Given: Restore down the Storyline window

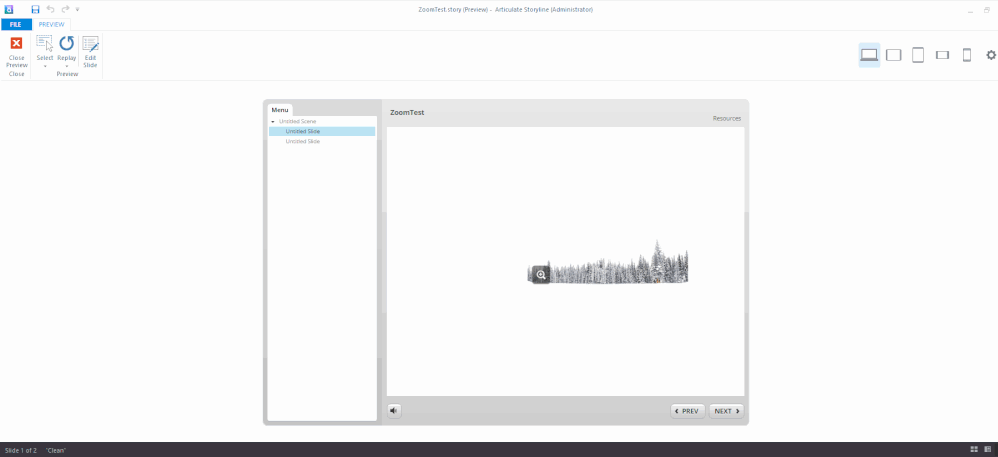Looking at the screenshot, I should (987, 10).
